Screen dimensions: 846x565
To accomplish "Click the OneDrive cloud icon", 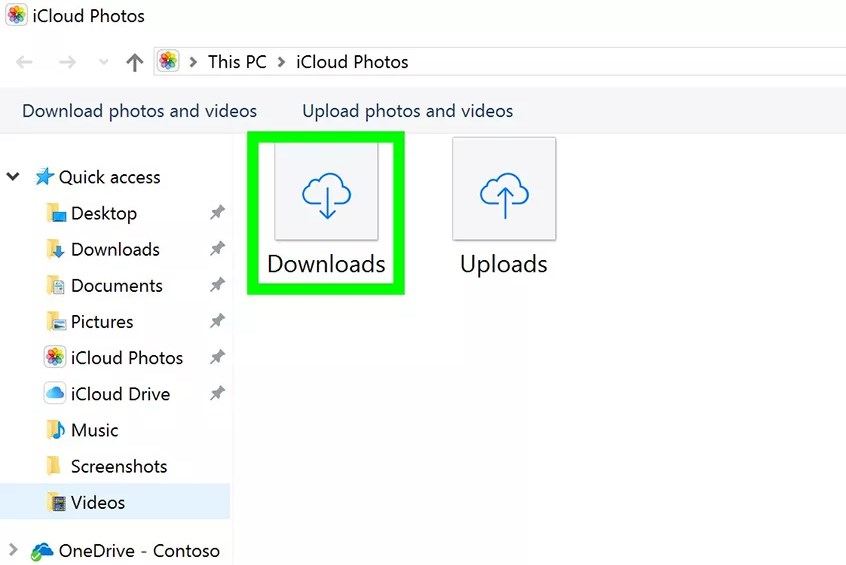I will (42, 551).
